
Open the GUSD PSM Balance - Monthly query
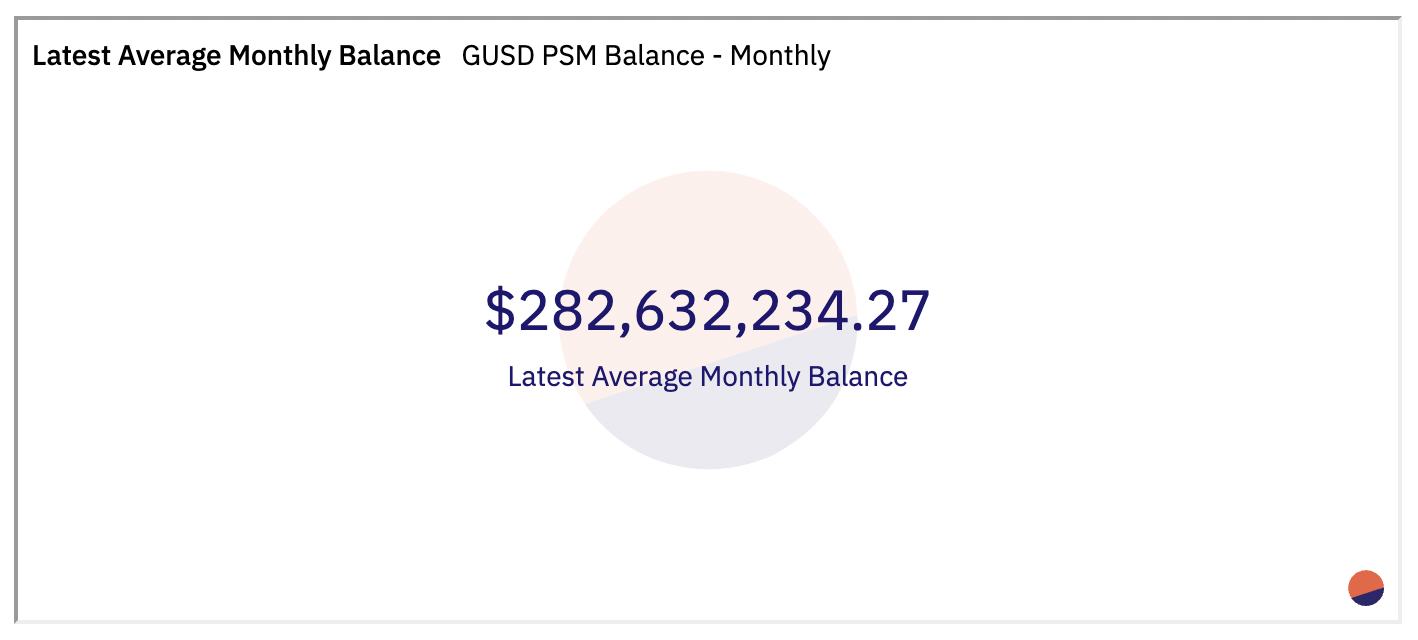pos(645,56)
